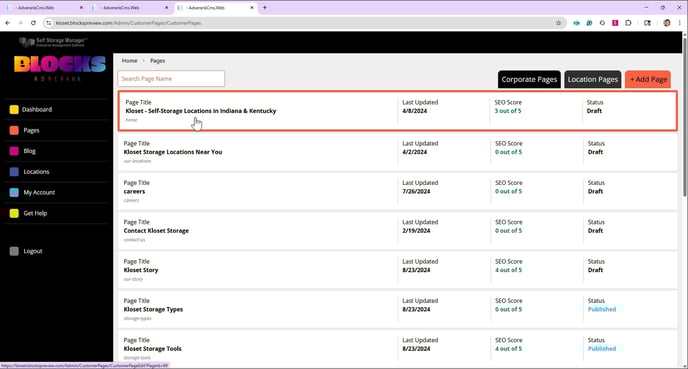This screenshot has height=369, width=688.
Task: Click the browser address bar URL
Action: pos(128,23)
